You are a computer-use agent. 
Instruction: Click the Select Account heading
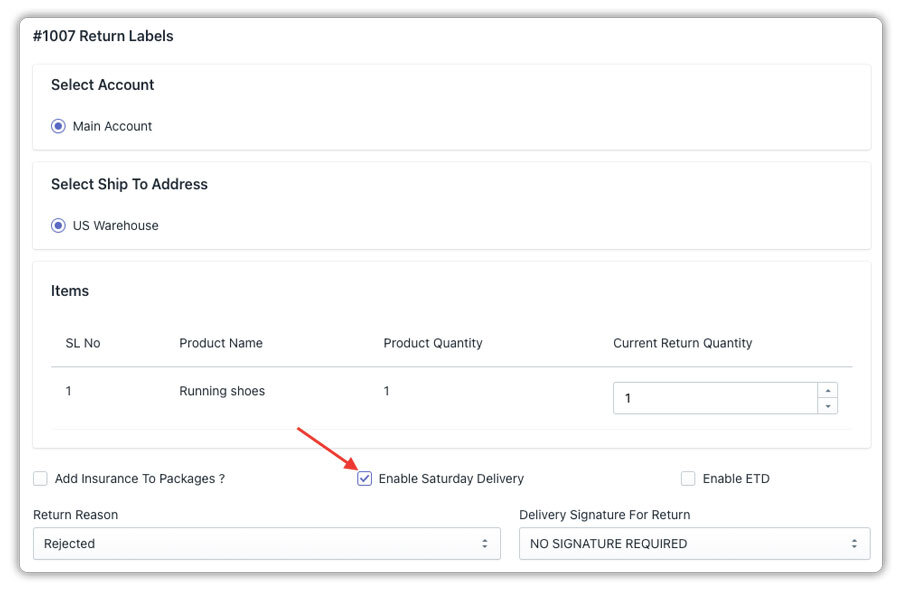pos(103,85)
